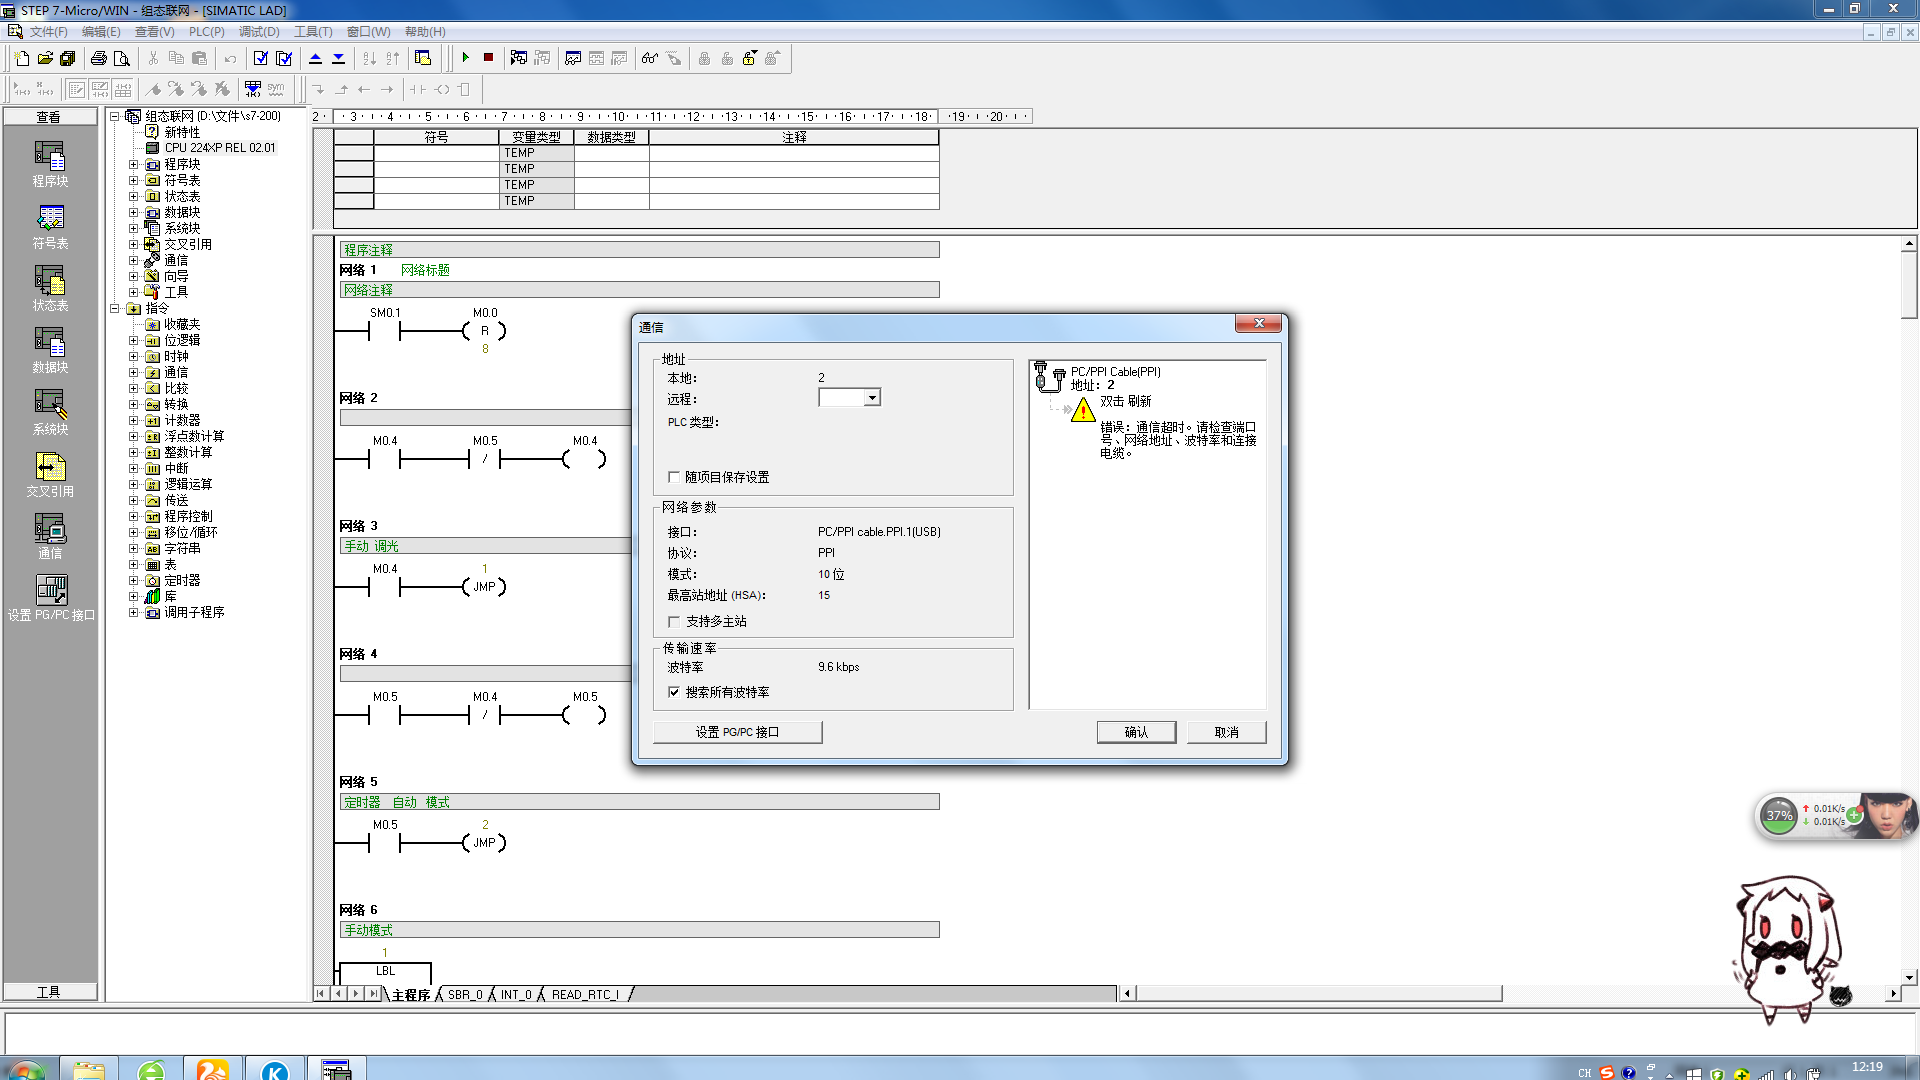Open the PLC(P) menu
Screen dimensions: 1920x1080
pos(206,32)
